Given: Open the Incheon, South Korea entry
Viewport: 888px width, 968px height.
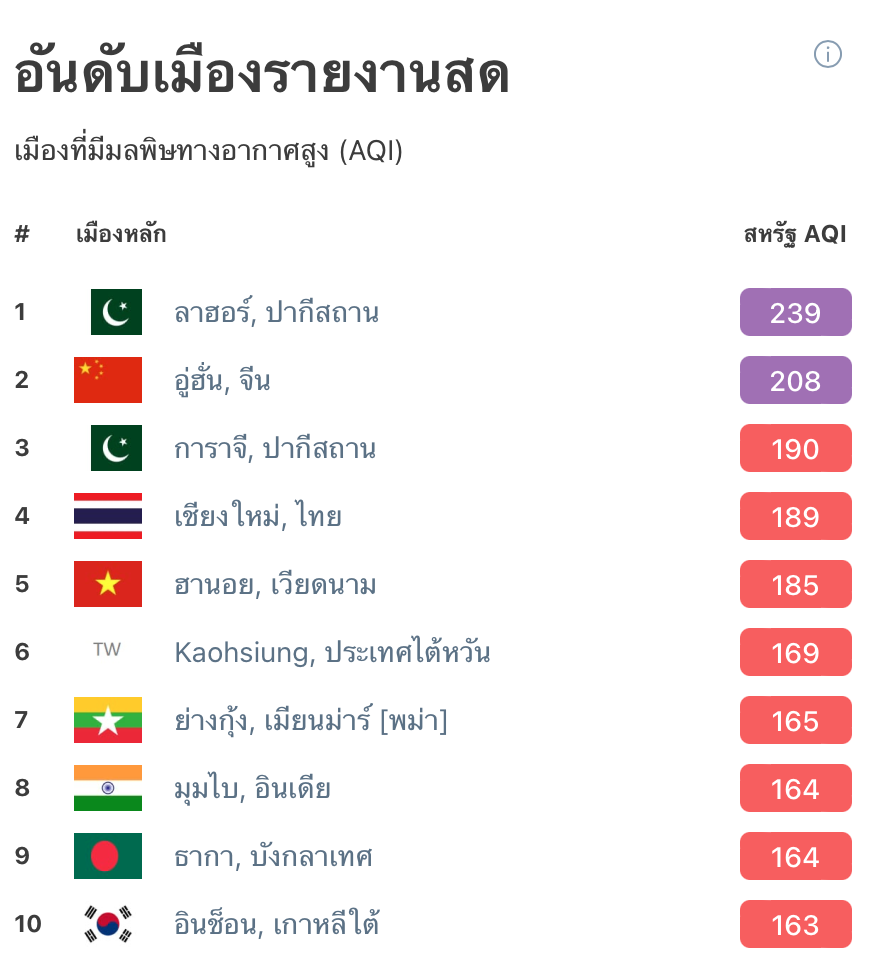Looking at the screenshot, I should coord(277,924).
